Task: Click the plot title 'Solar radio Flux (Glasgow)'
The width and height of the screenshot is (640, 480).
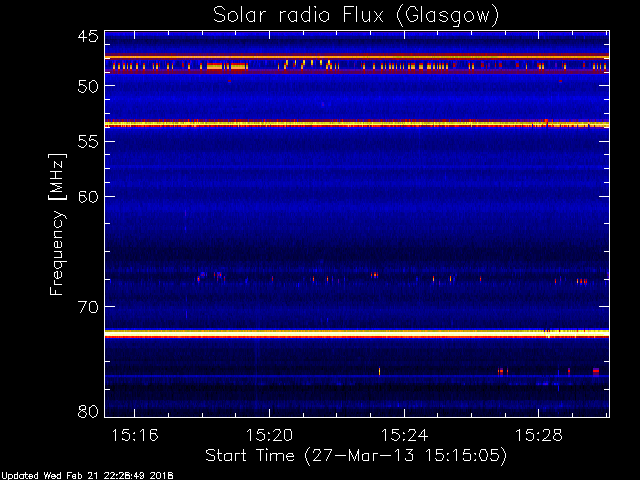Action: tap(356, 16)
